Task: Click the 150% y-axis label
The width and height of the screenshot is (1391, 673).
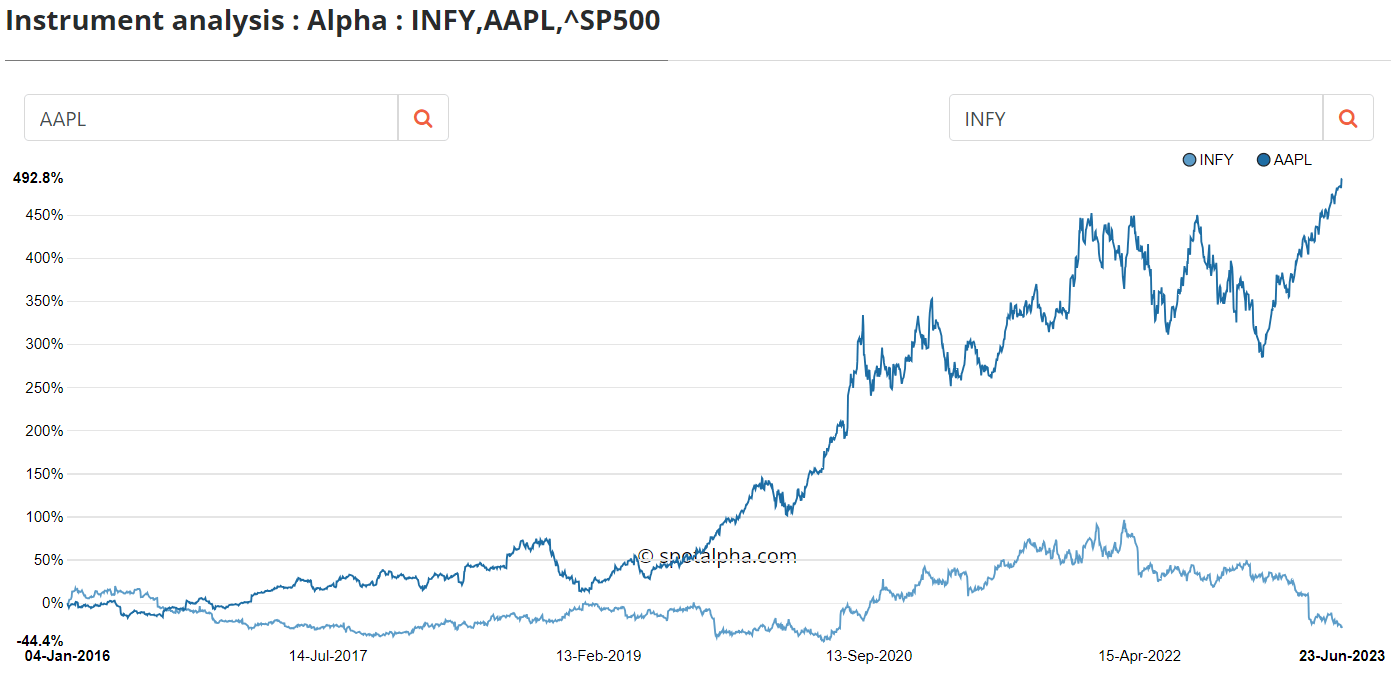Action: (x=45, y=474)
